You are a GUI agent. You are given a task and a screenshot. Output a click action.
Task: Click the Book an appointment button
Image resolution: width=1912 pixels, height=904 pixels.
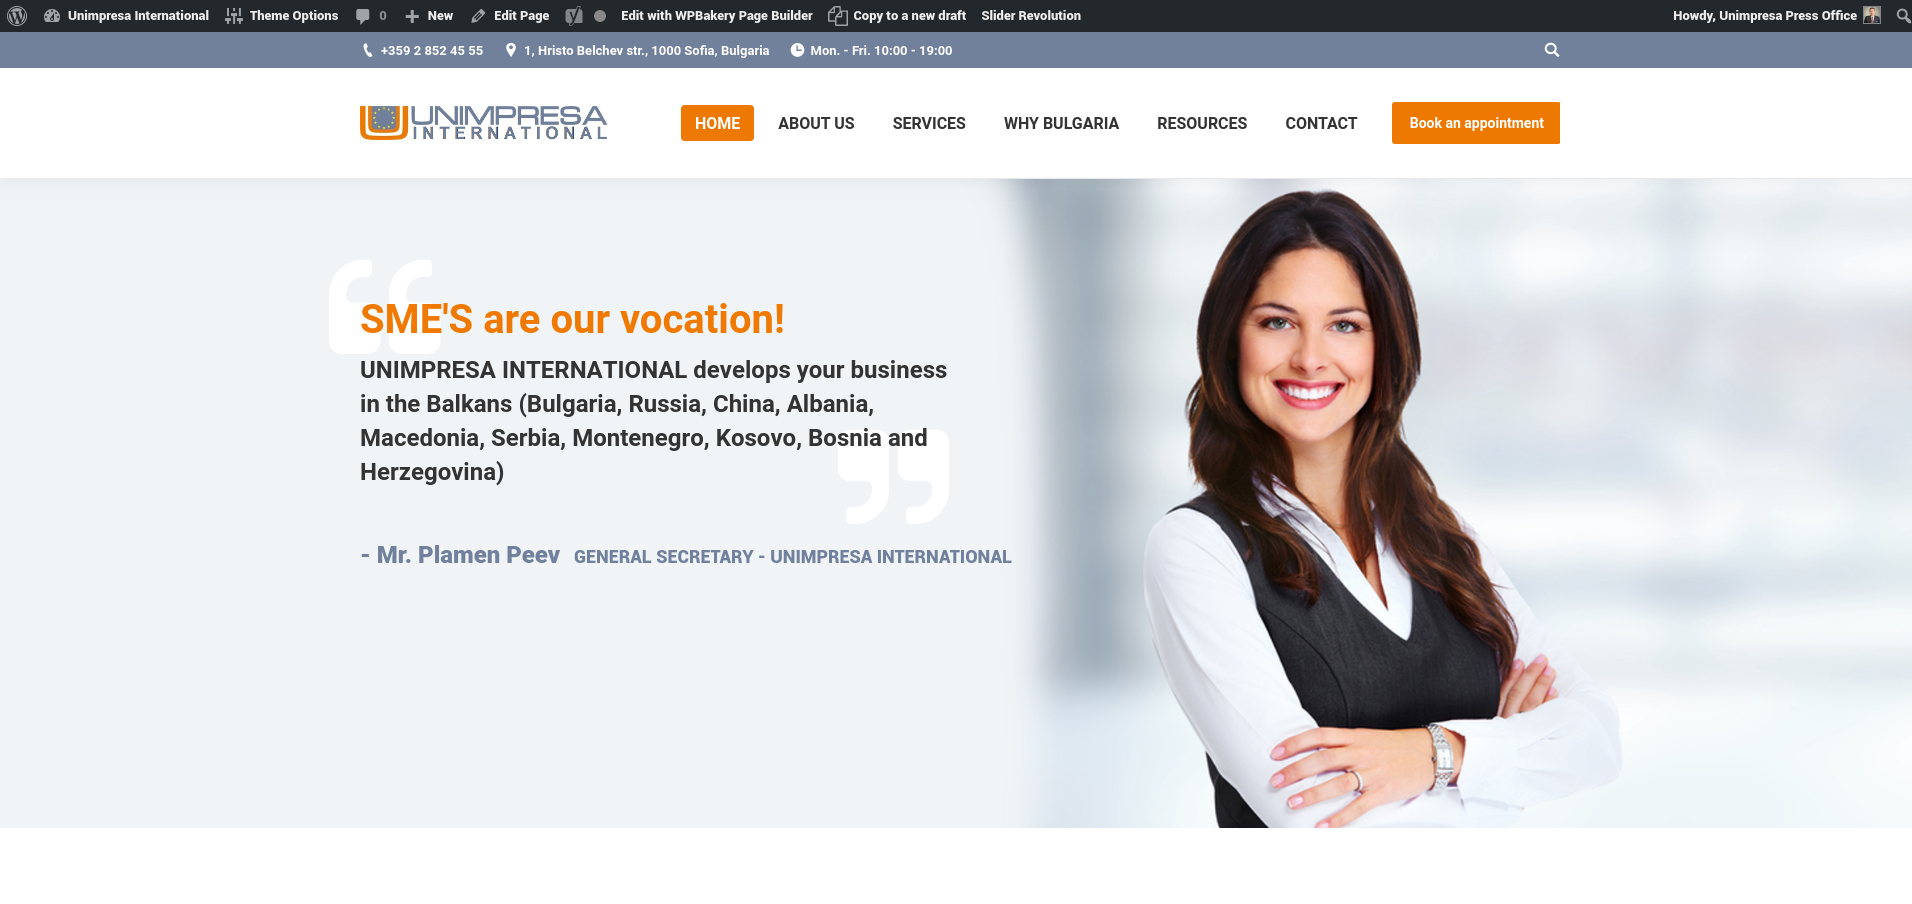coord(1476,123)
